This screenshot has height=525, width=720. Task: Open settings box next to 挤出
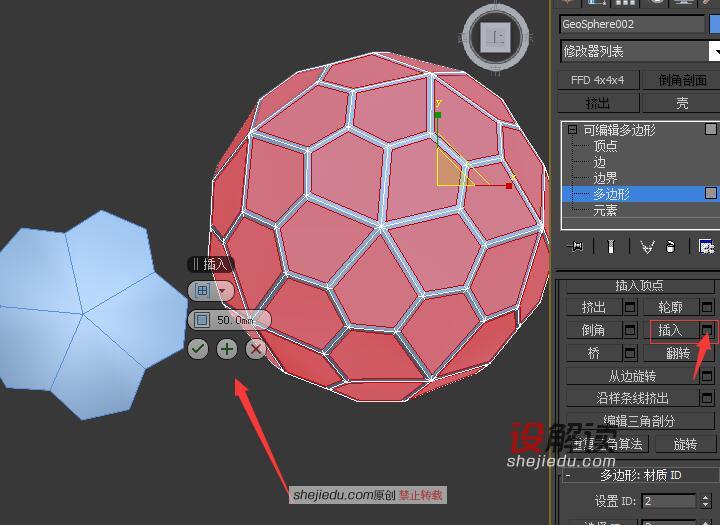(630, 307)
